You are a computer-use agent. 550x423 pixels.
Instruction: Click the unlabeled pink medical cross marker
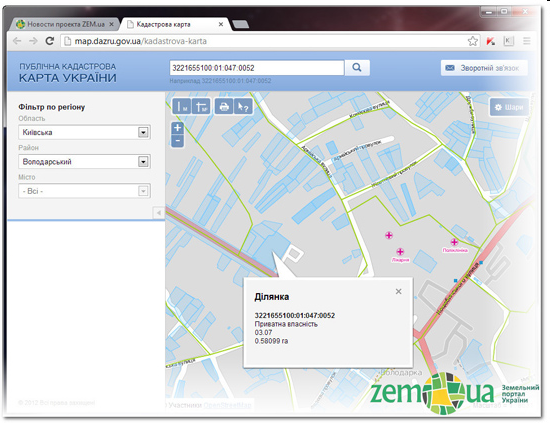coord(389,235)
